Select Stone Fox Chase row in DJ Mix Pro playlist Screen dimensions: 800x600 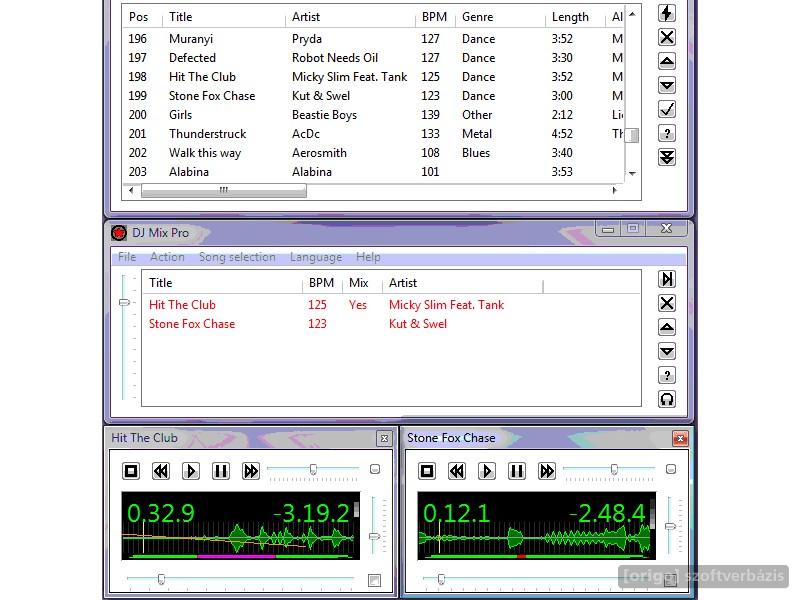click(391, 324)
